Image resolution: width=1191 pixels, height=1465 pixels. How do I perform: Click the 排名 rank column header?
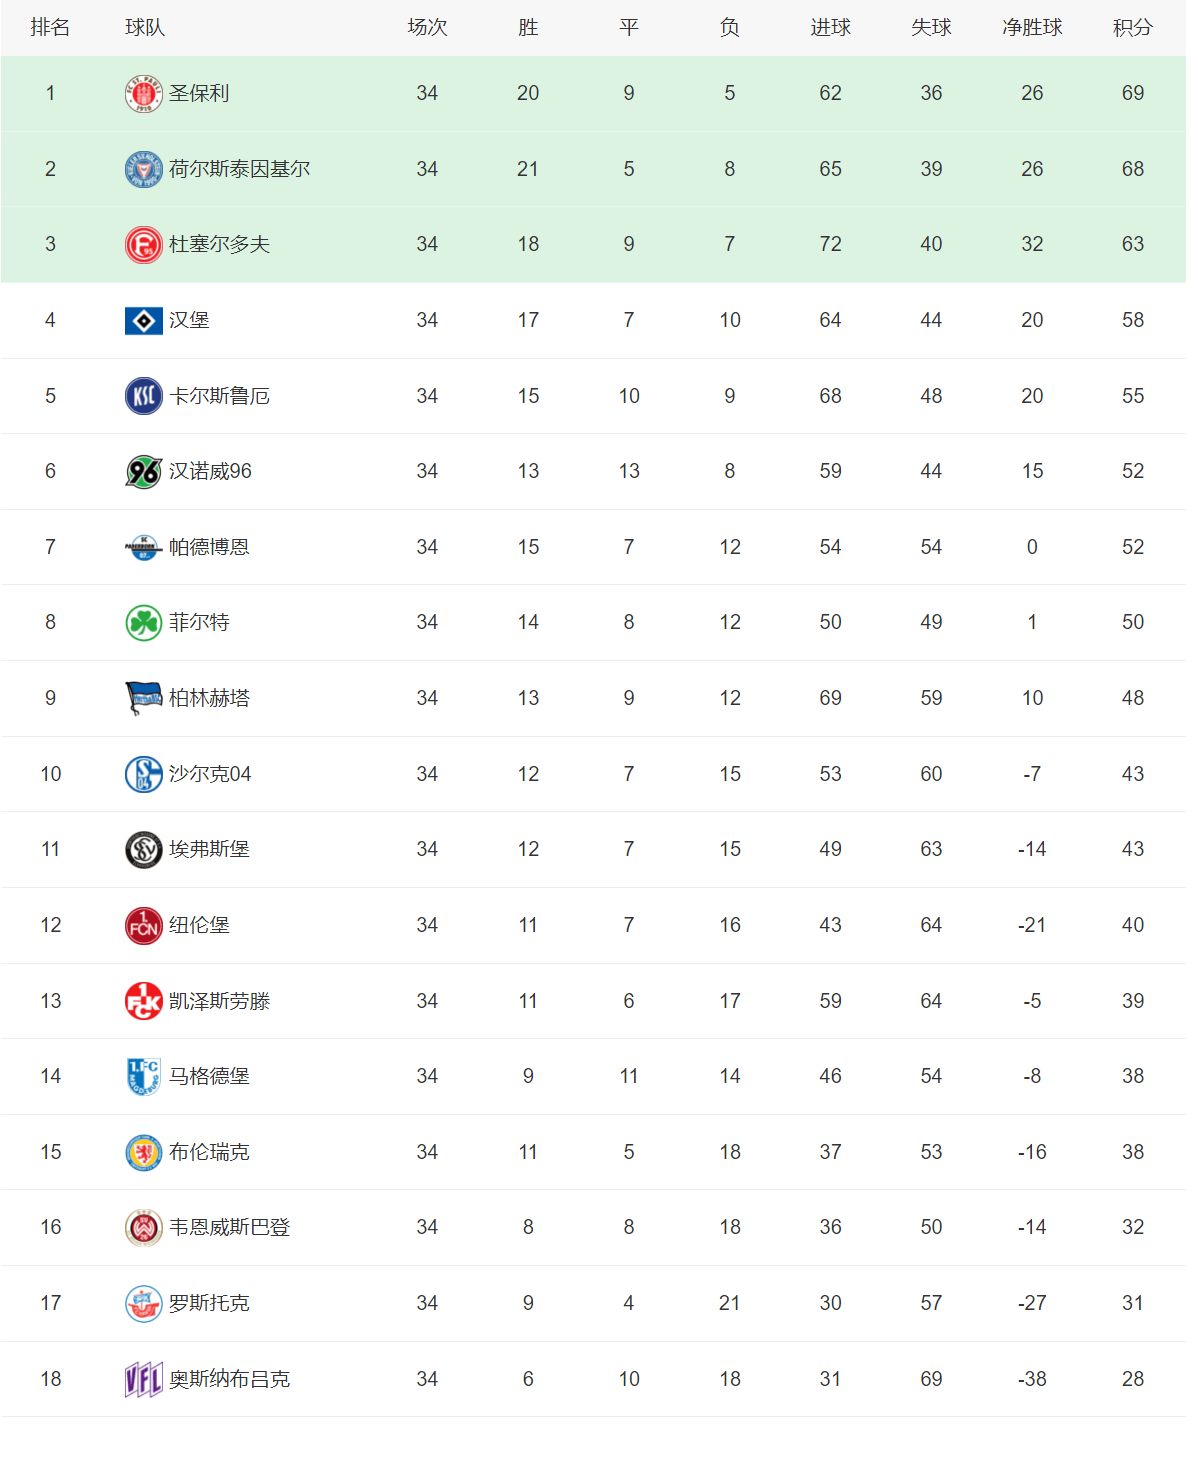coord(50,28)
